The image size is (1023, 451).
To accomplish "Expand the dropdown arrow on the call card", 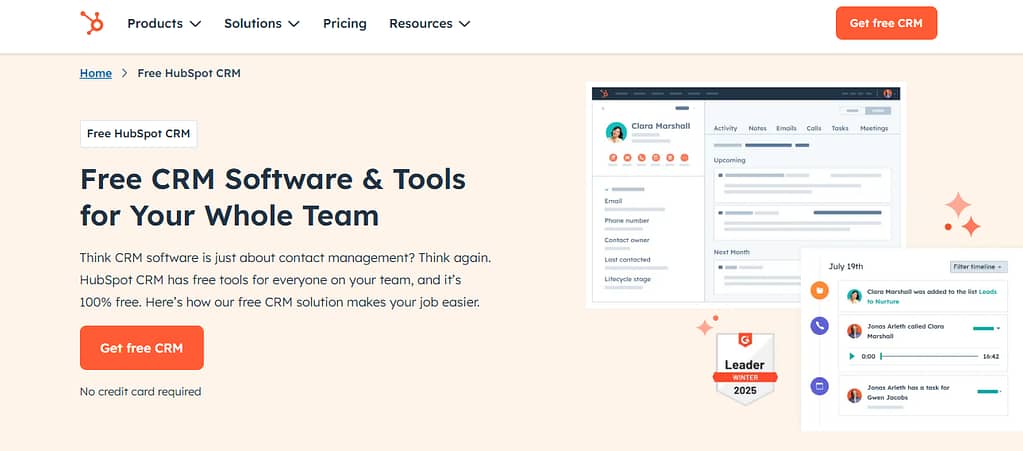I will pyautogui.click(x=998, y=329).
